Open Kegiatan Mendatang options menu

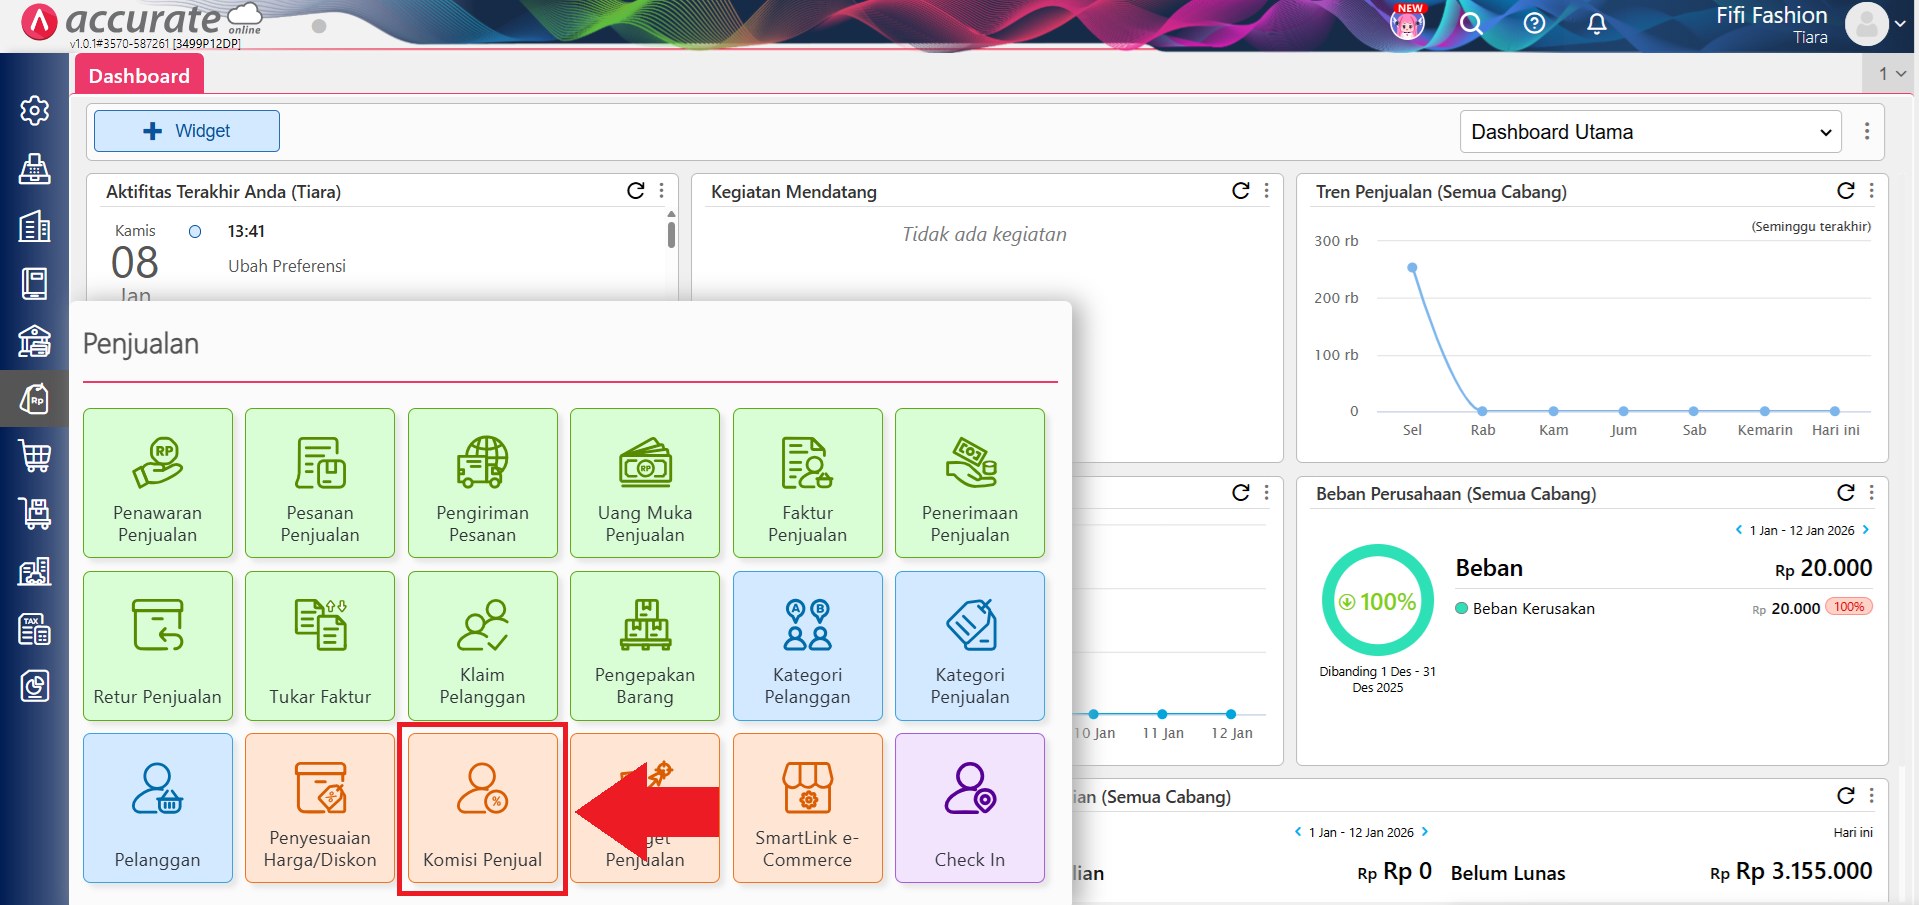coord(1267,191)
